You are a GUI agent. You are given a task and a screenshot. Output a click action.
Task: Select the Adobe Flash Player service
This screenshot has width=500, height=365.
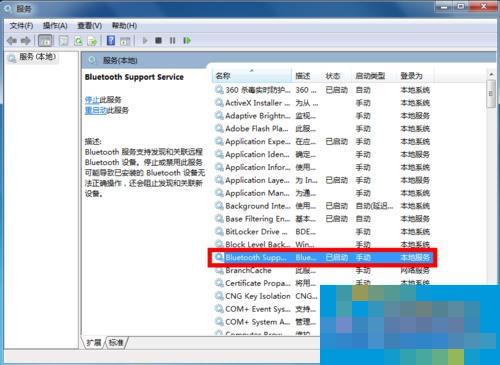pyautogui.click(x=323, y=129)
